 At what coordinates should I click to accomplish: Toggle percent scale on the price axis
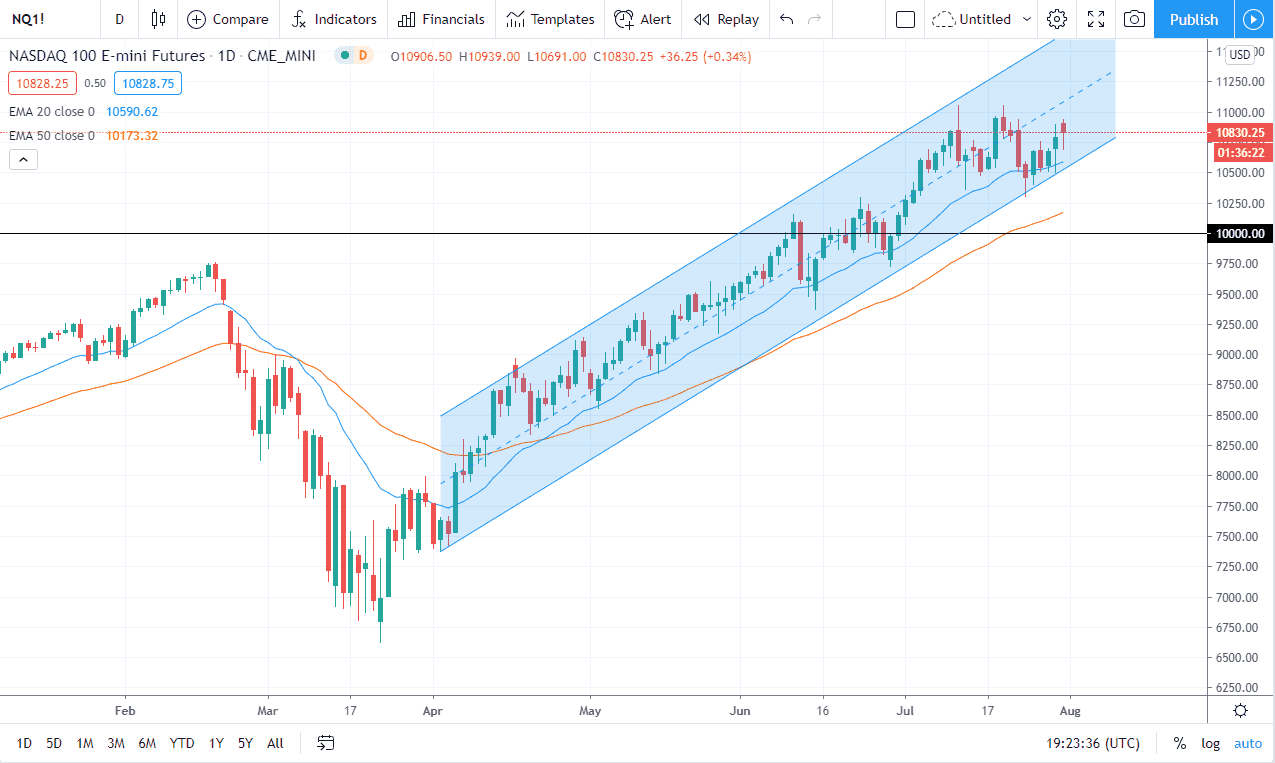1179,743
